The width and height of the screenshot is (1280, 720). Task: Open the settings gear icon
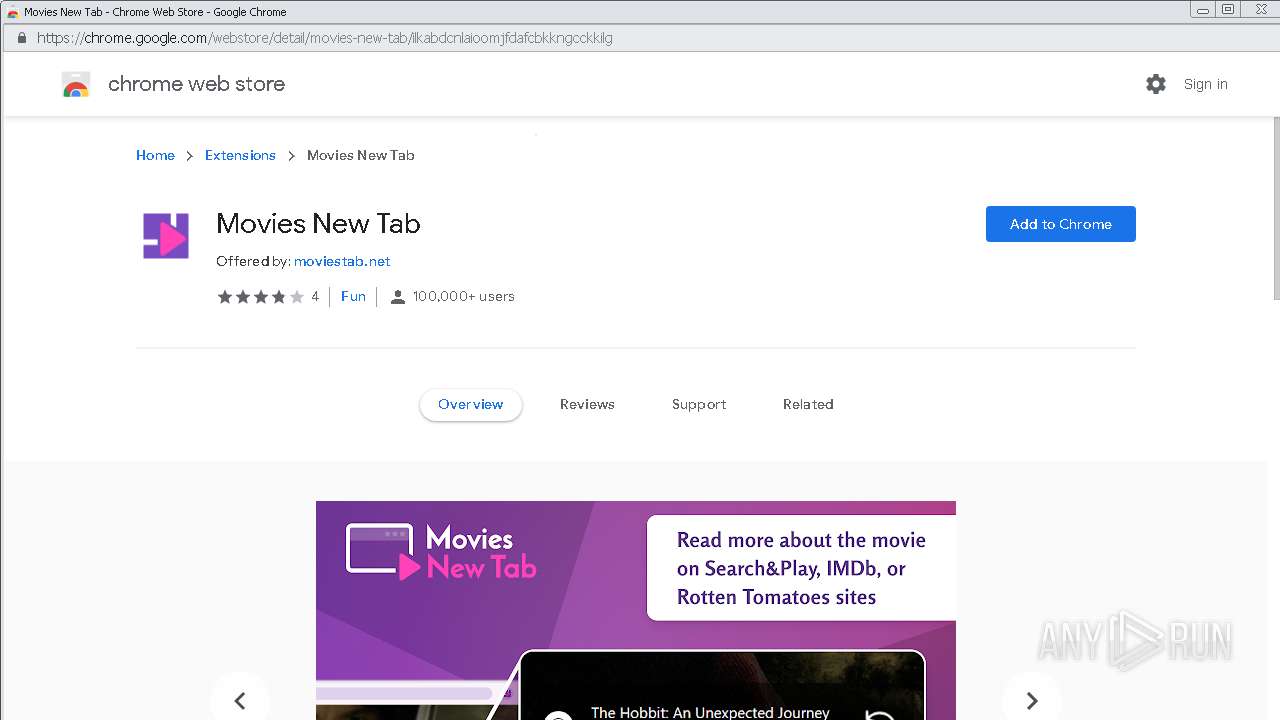click(1156, 84)
